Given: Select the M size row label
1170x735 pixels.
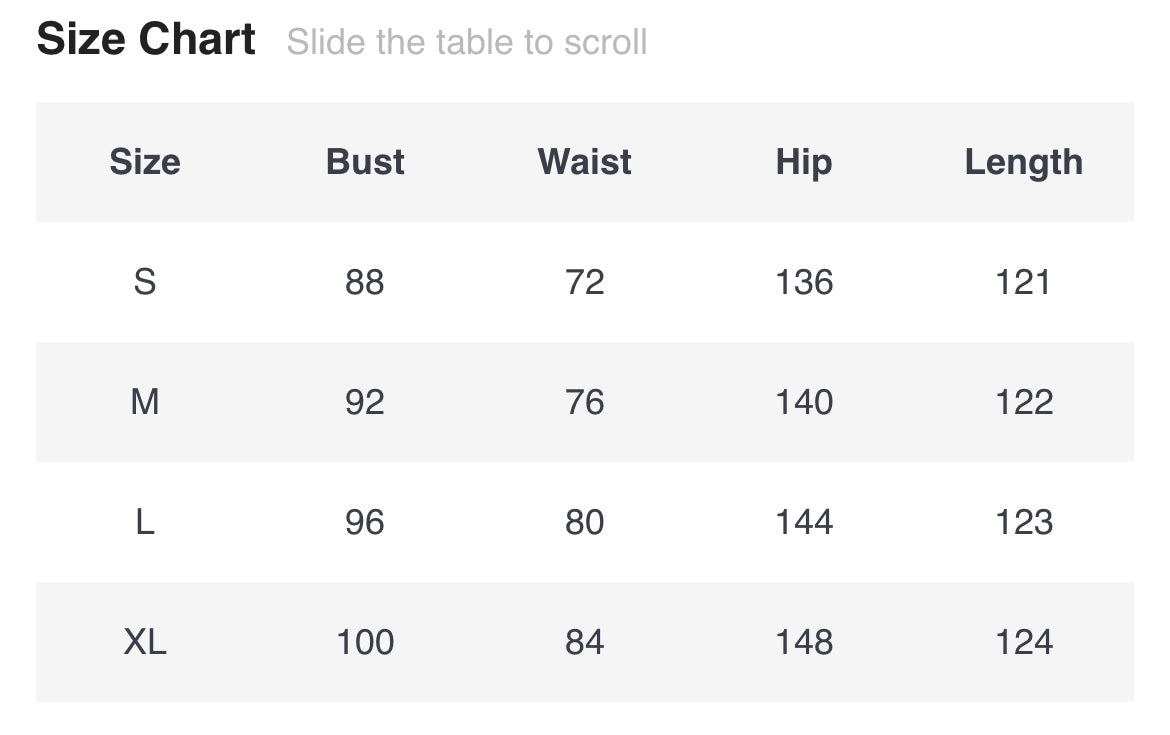Looking at the screenshot, I should pyautogui.click(x=145, y=402).
